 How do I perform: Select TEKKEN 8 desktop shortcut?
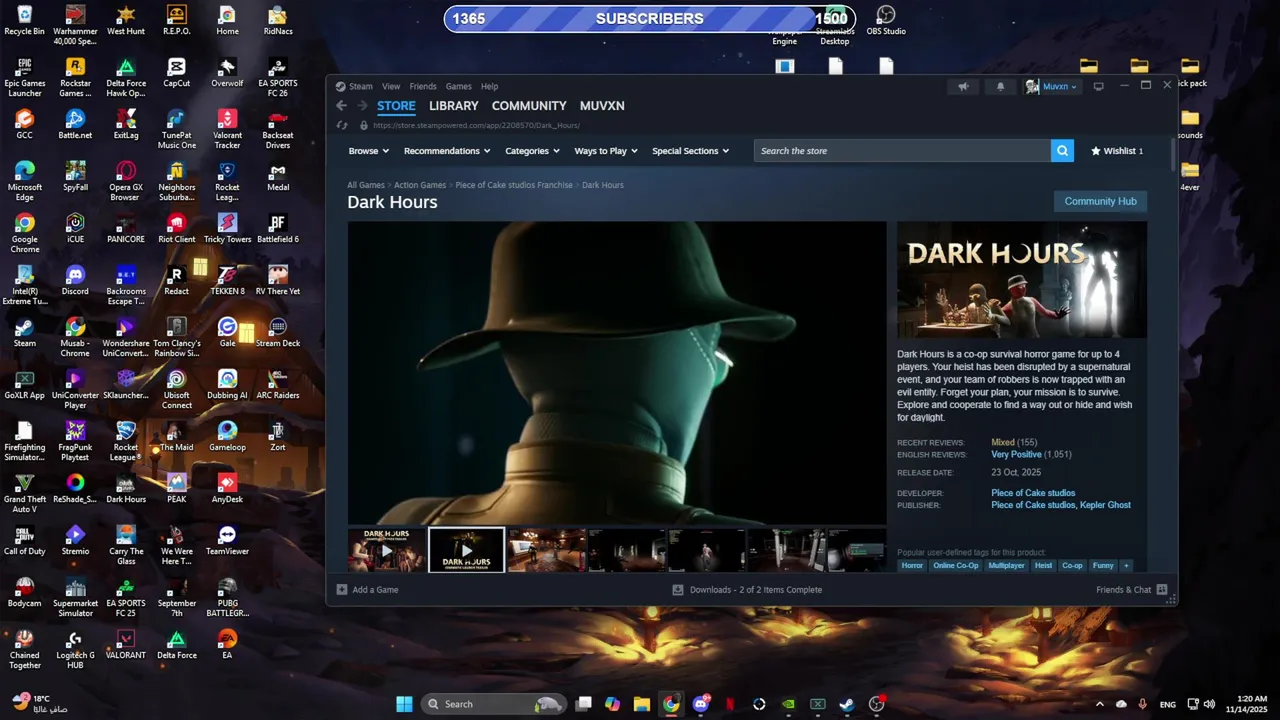227,280
